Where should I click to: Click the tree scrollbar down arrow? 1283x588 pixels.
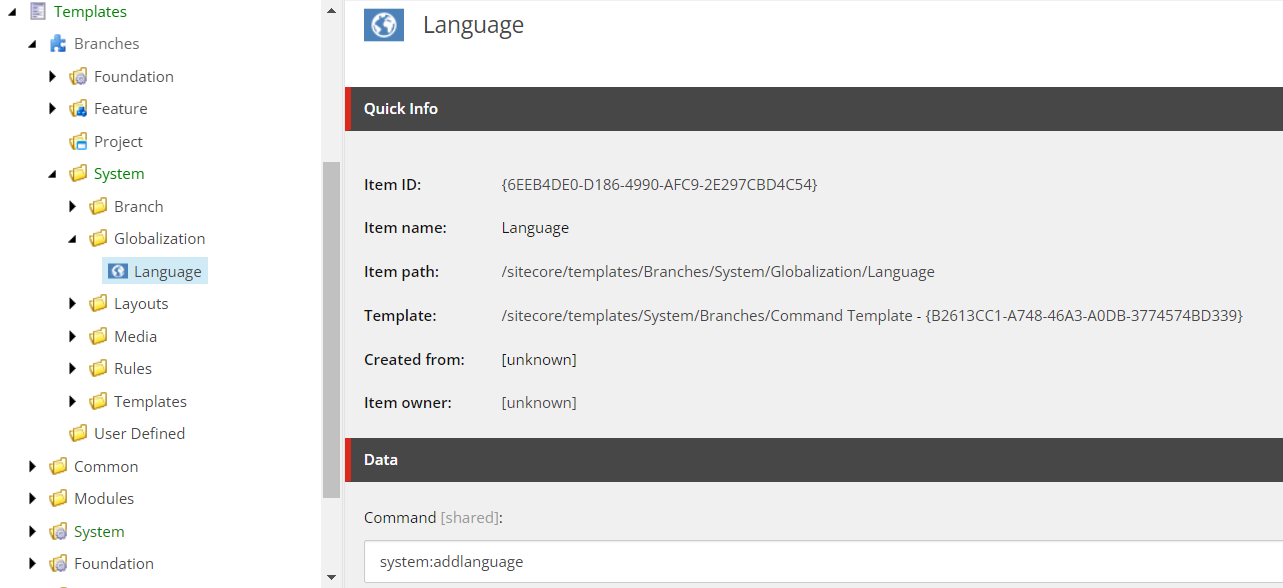coord(332,577)
